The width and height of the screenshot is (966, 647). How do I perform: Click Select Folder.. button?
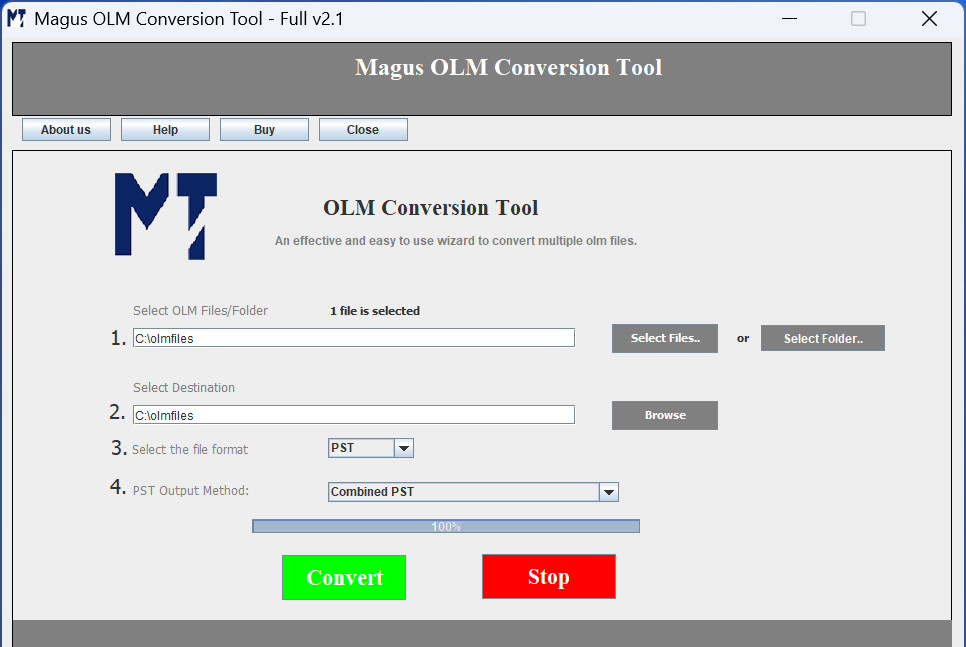tap(822, 338)
